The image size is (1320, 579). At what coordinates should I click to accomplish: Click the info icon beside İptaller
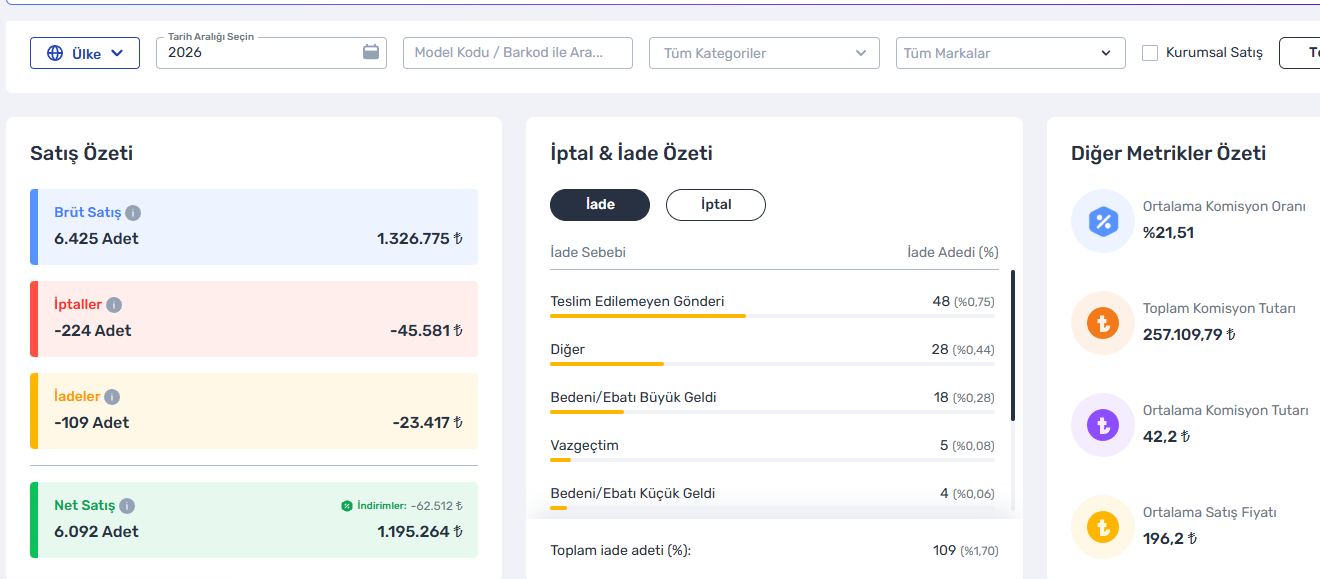[114, 305]
